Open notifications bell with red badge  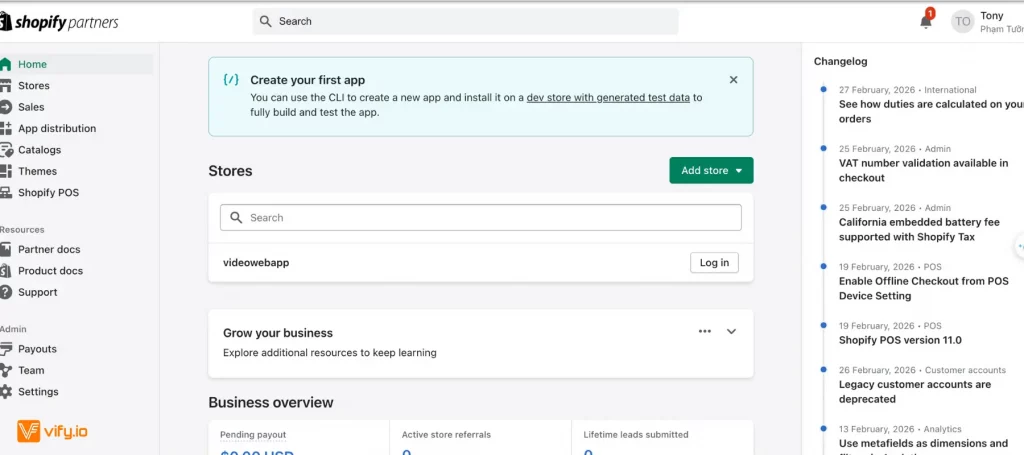pyautogui.click(x=926, y=20)
